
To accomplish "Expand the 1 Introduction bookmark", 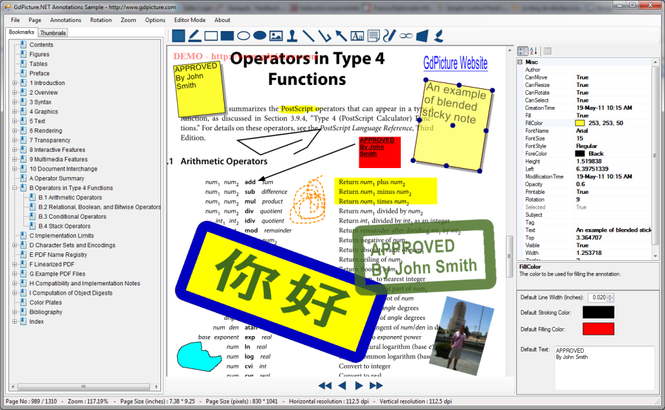I will (x=15, y=83).
